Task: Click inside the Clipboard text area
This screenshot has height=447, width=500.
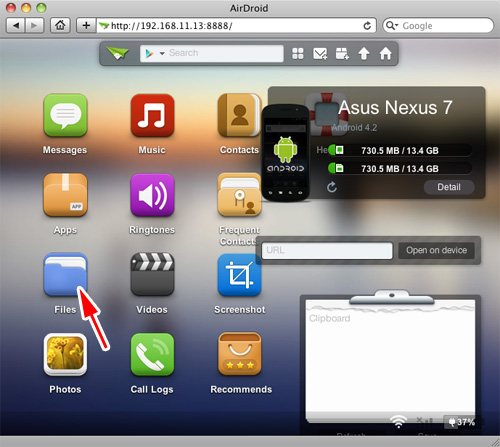Action: [x=390, y=362]
